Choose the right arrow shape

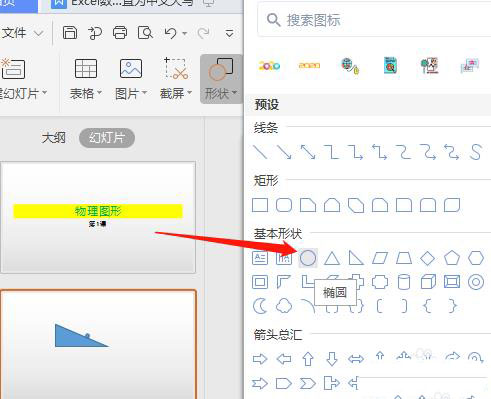(260, 359)
